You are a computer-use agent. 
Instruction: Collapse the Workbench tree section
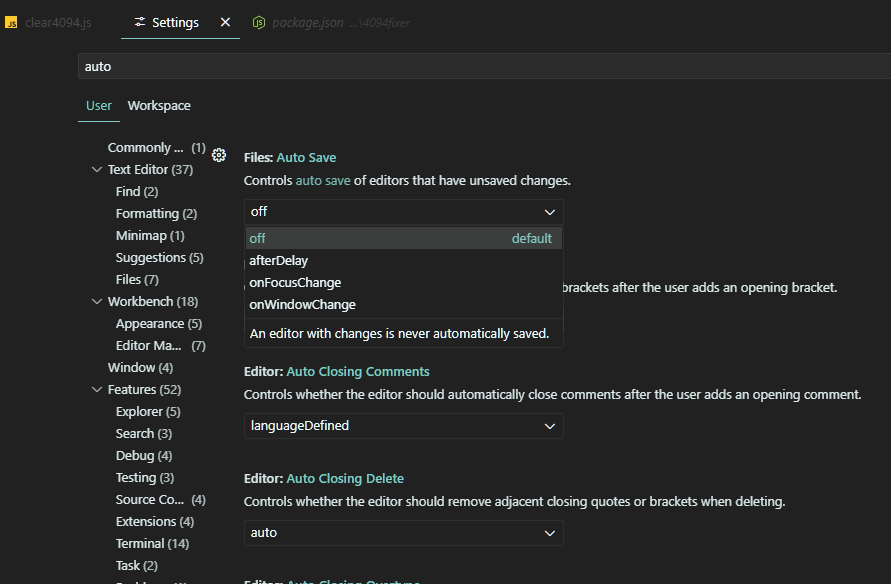[x=97, y=302]
